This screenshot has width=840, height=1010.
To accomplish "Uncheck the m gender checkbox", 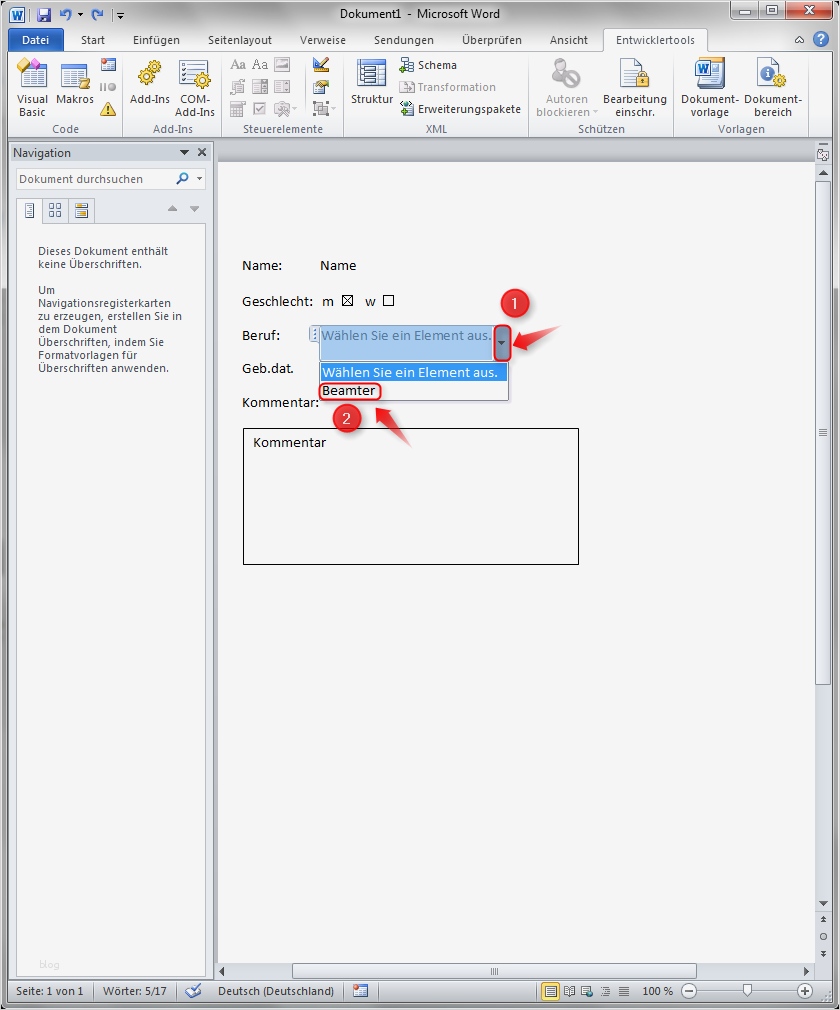I will (x=347, y=301).
